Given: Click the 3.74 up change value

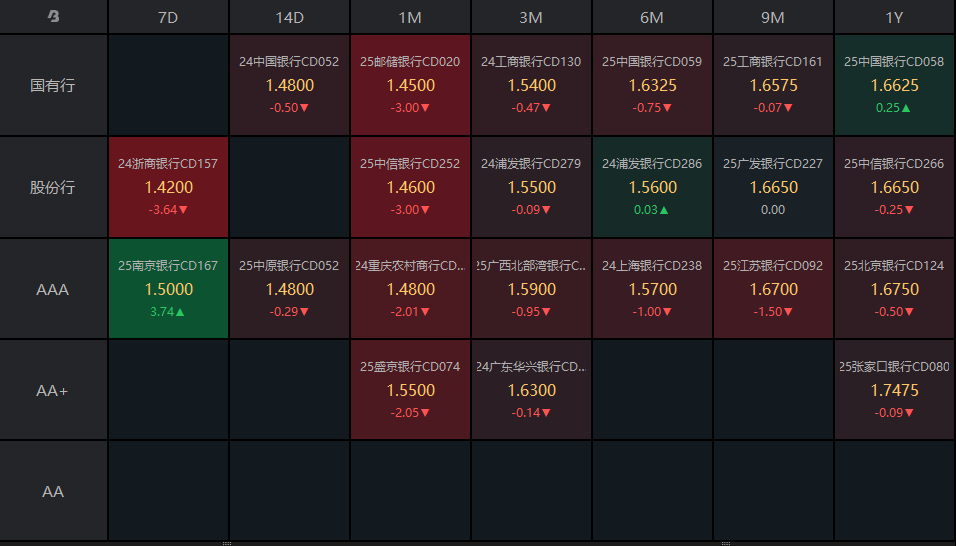Looking at the screenshot, I should (x=167, y=311).
